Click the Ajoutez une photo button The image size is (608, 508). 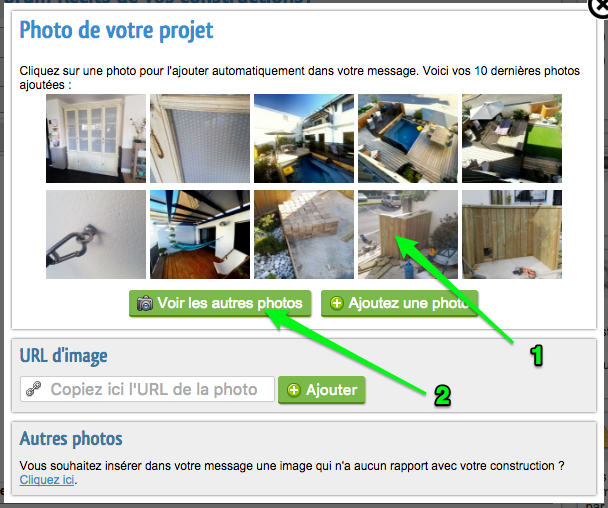399,303
